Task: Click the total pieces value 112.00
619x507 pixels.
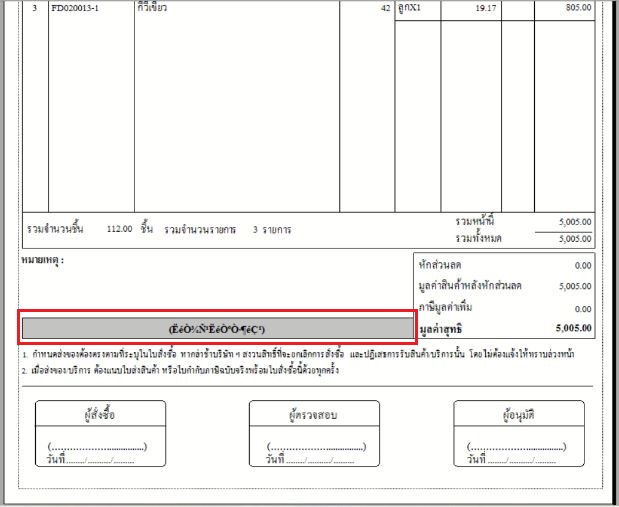Action: click(x=119, y=229)
